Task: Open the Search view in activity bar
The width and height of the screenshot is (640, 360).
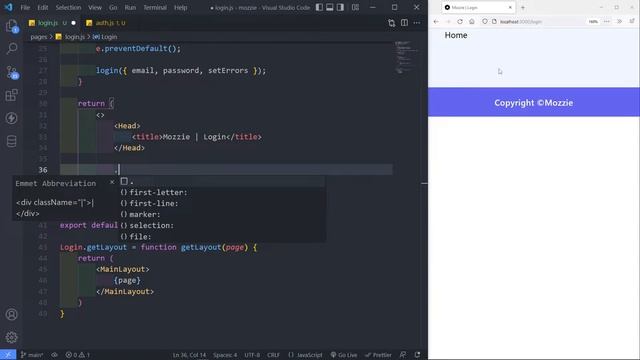Action: tap(12, 49)
